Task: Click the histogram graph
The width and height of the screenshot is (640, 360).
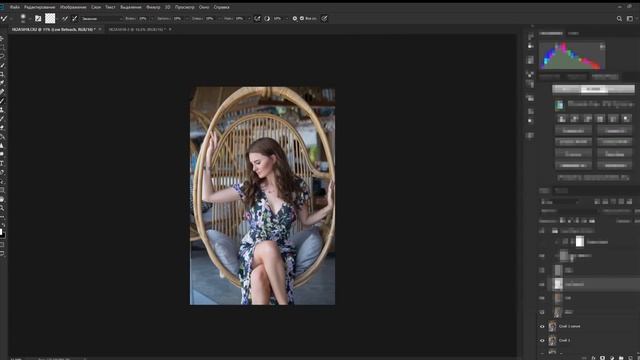Action: (572, 56)
